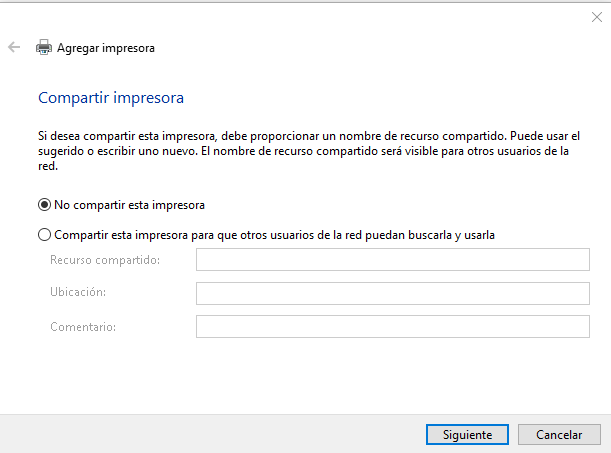Click the Siguiente button

[467, 434]
